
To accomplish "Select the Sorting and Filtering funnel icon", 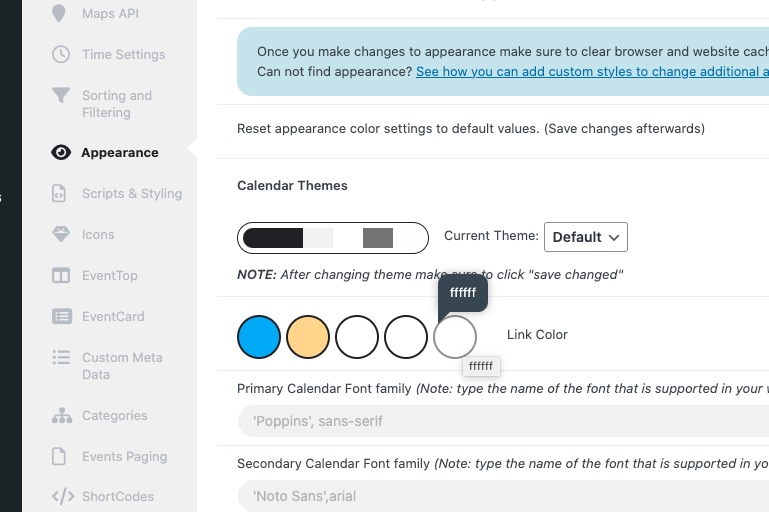I will pyautogui.click(x=61, y=95).
